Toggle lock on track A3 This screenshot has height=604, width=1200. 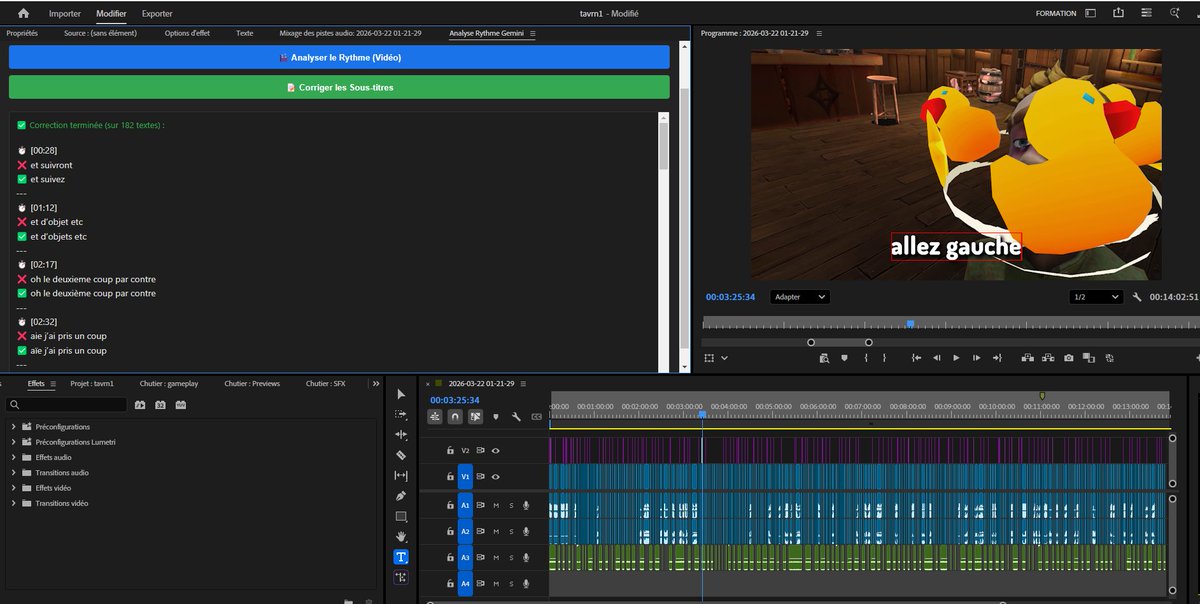tap(450, 558)
